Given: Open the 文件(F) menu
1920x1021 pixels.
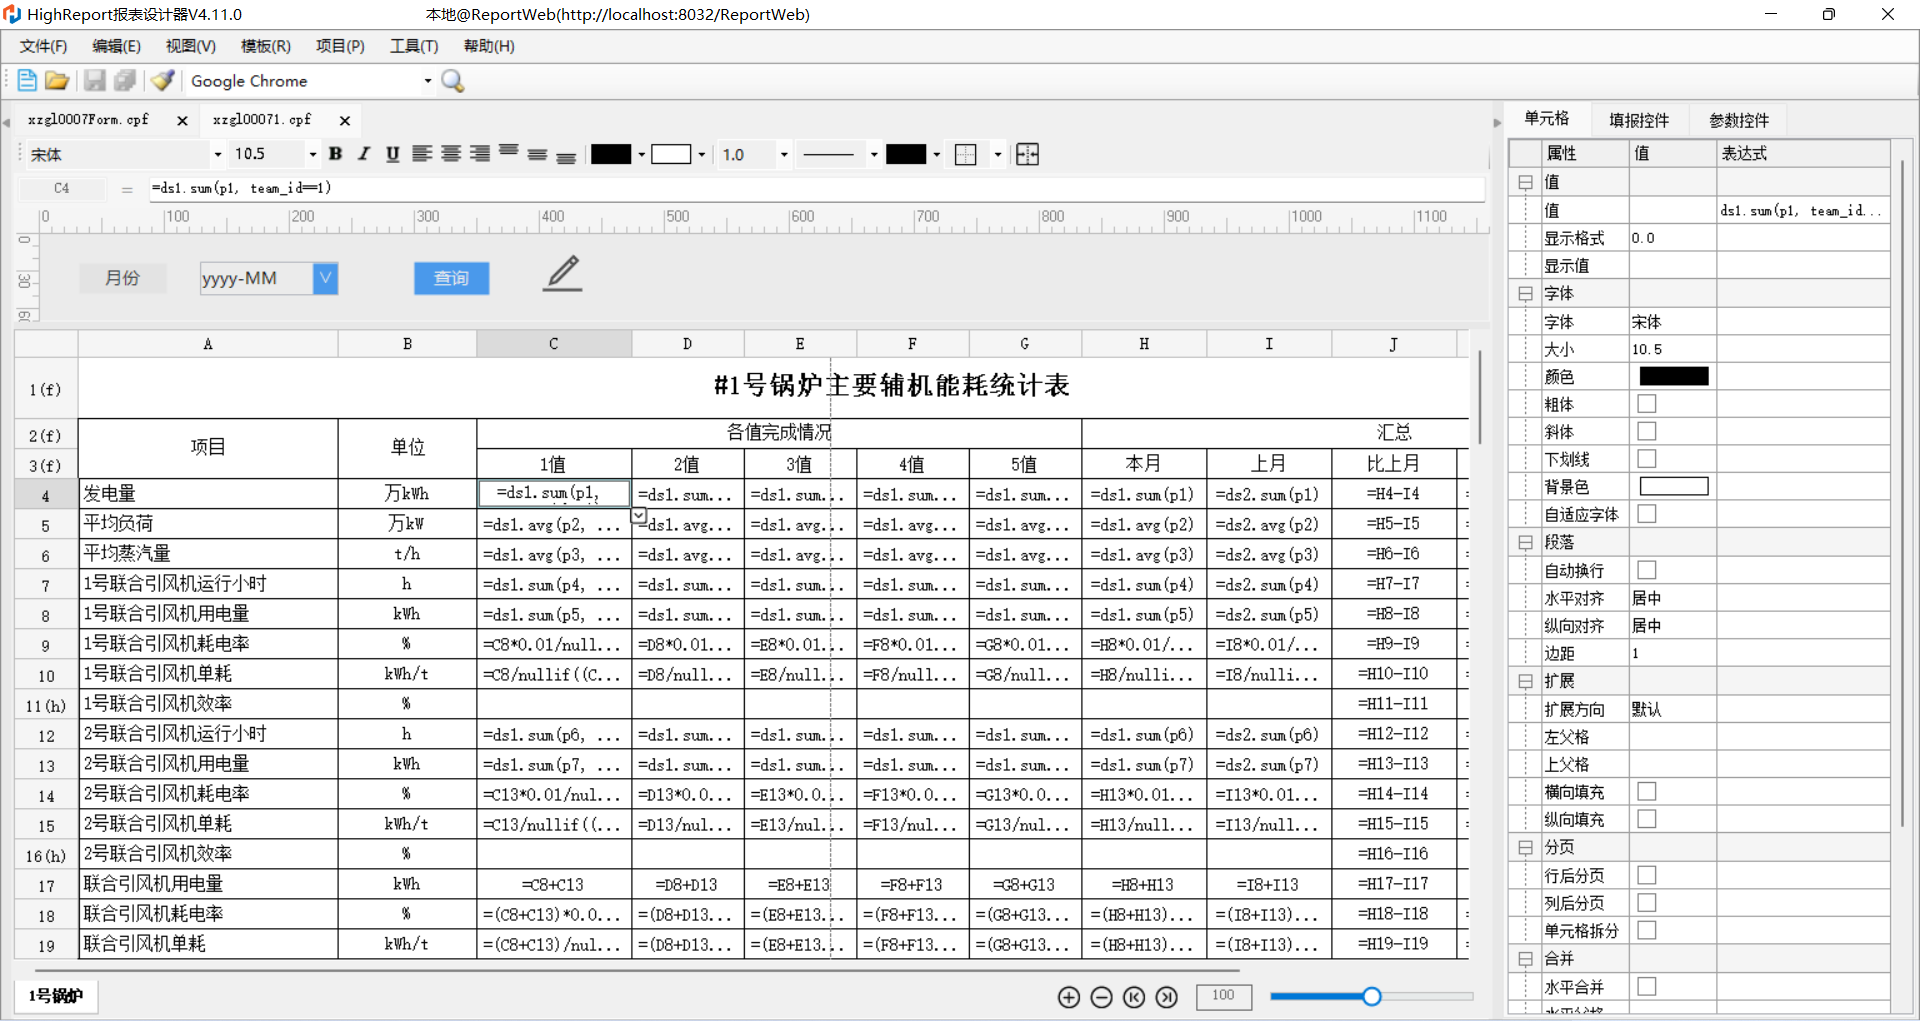Looking at the screenshot, I should pos(43,46).
